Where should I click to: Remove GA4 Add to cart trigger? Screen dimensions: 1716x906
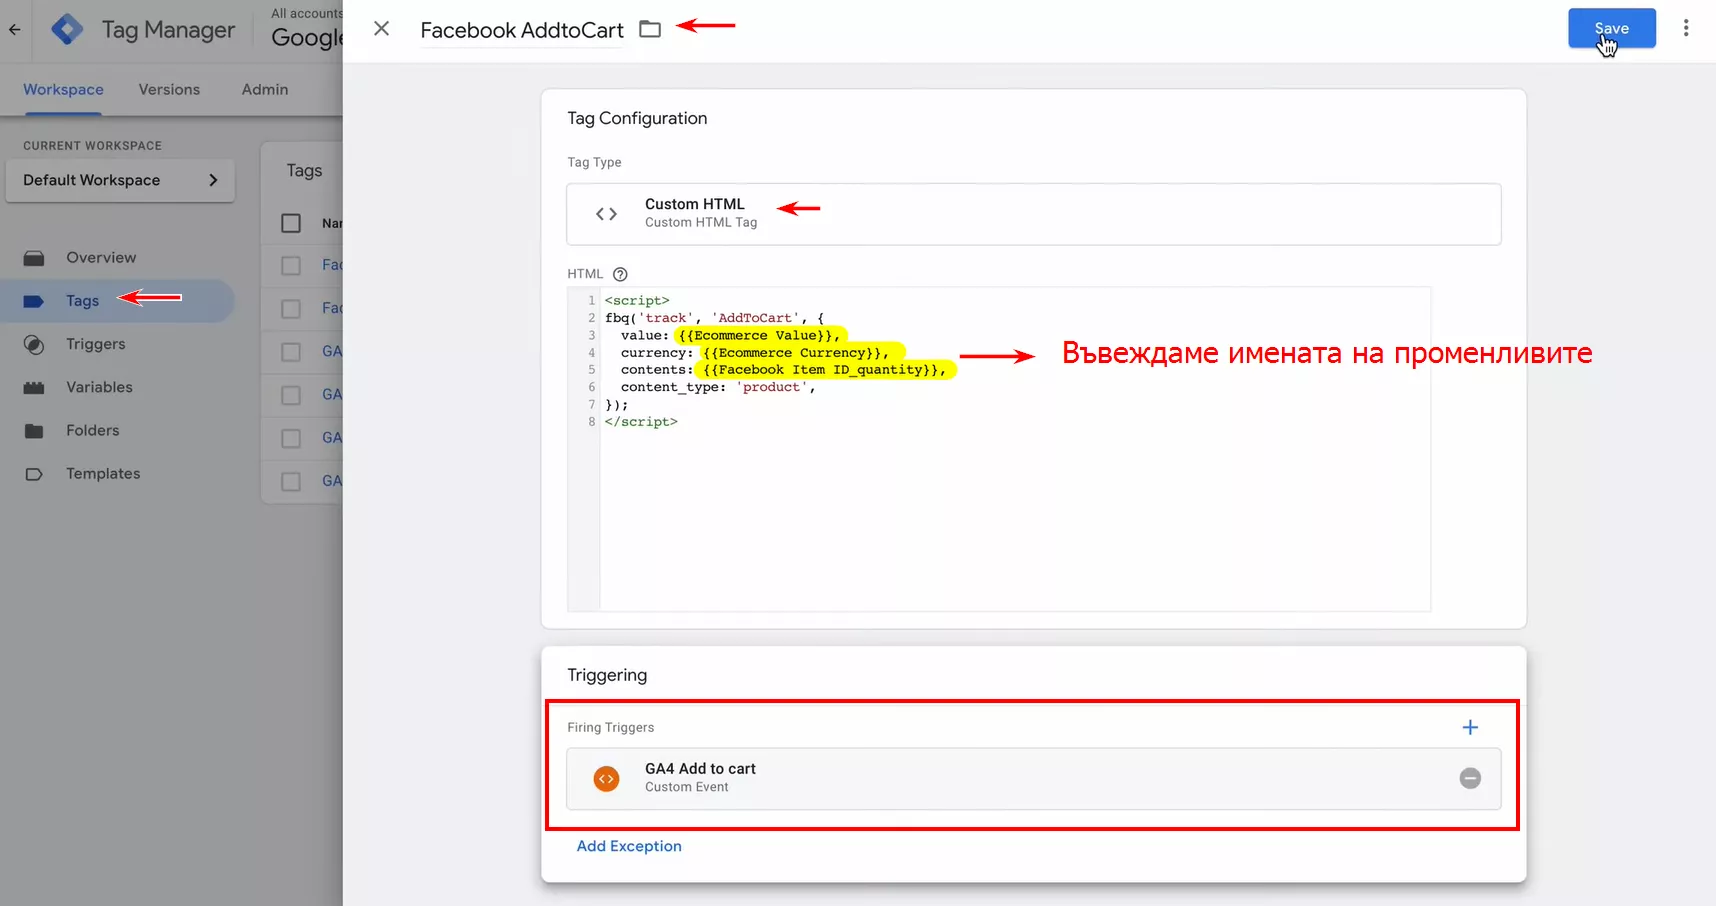(x=1470, y=778)
